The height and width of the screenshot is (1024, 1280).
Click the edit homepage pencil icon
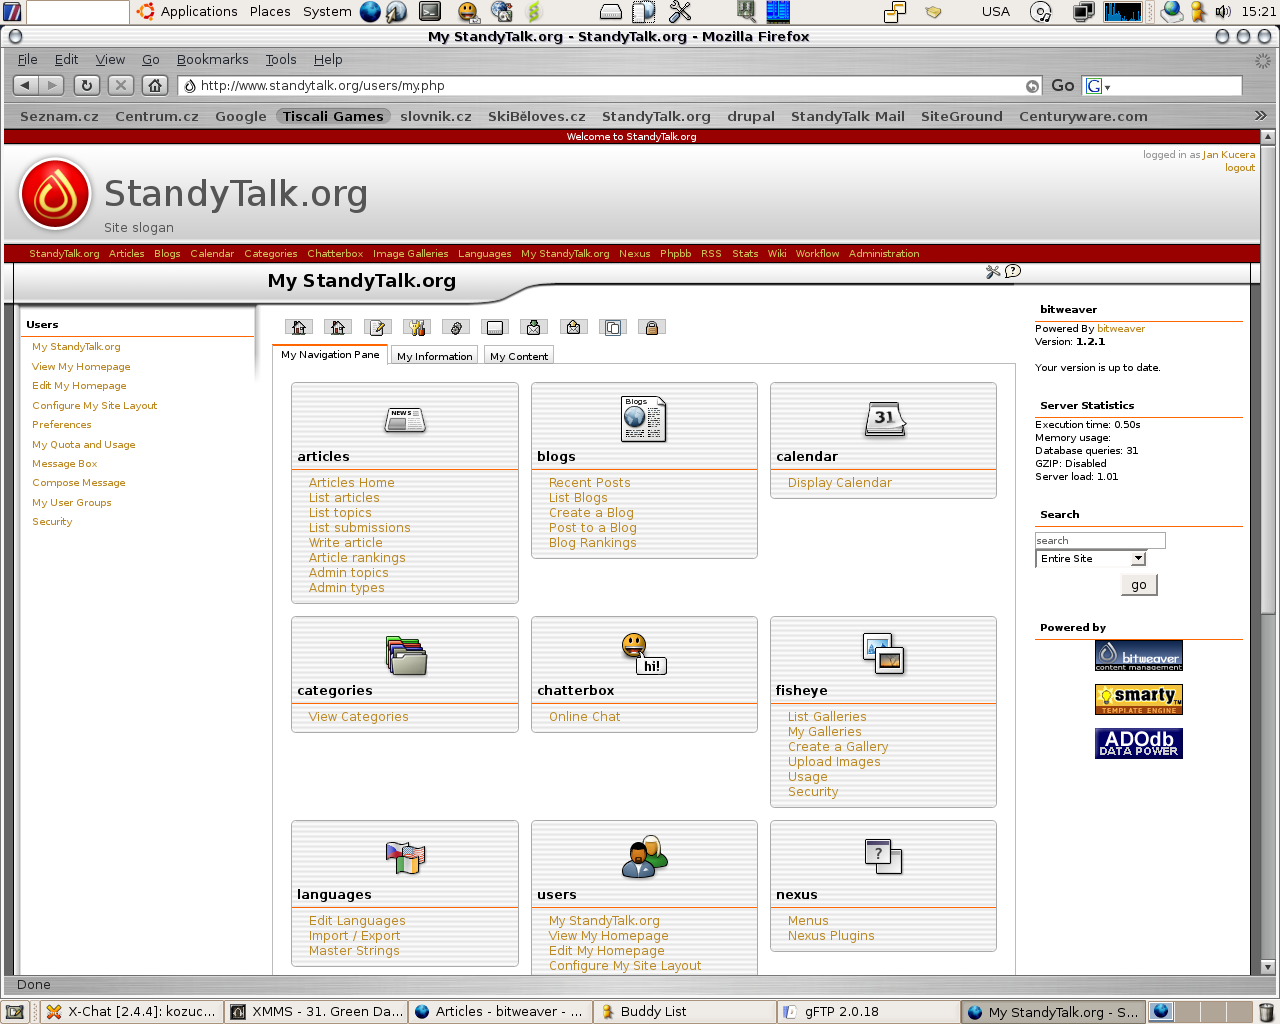click(x=378, y=327)
